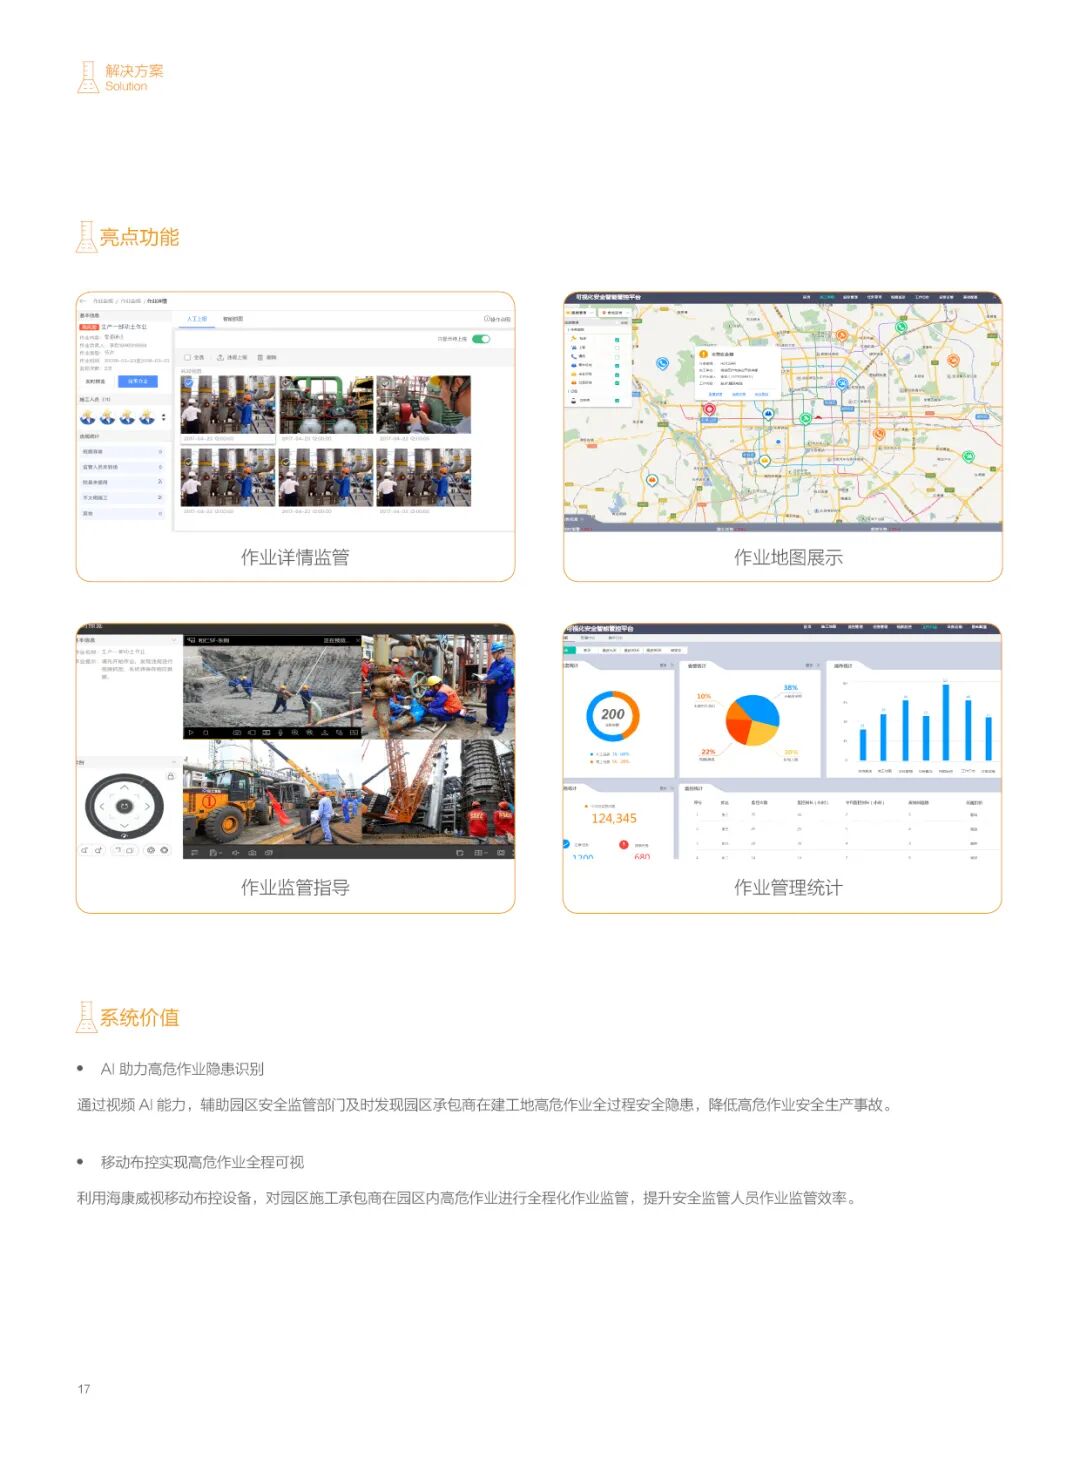This screenshot has height=1466, width=1080.
Task: Click a blue link in the map info popup
Action: 717,395
